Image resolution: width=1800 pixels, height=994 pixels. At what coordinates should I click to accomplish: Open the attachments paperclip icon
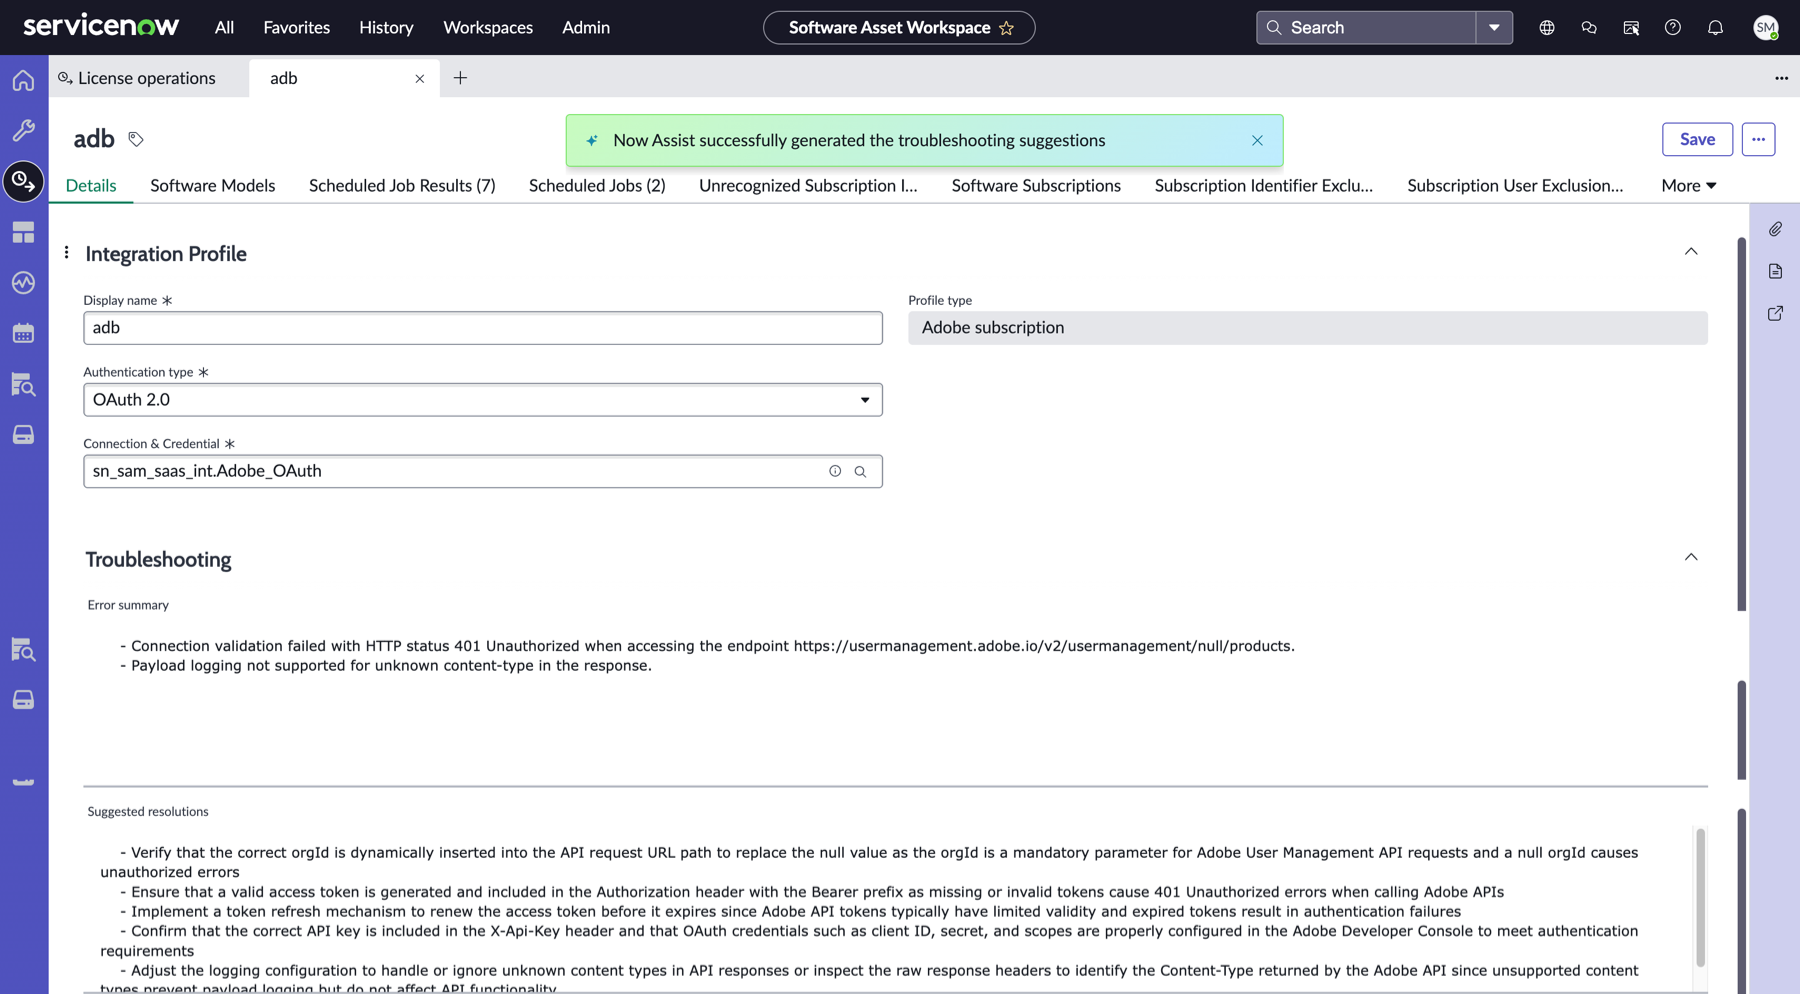(1775, 229)
